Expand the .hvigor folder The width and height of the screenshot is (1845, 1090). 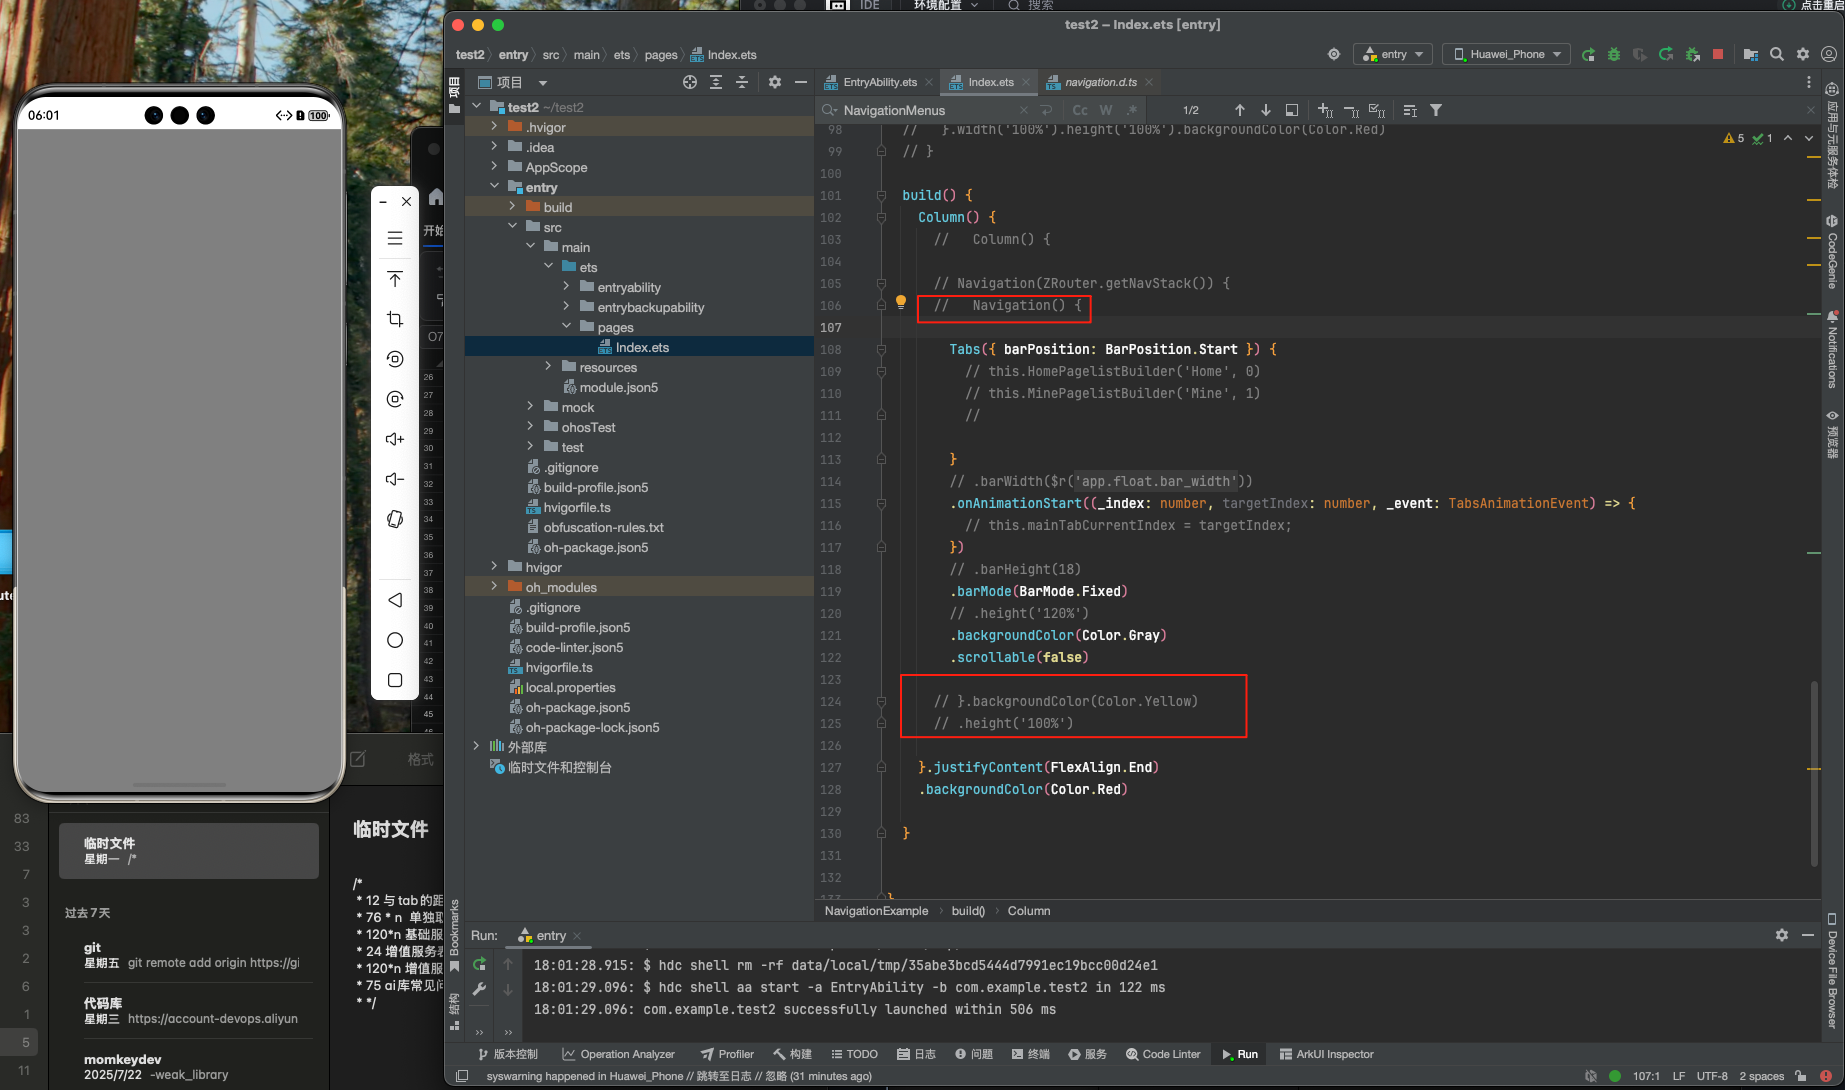tap(494, 127)
